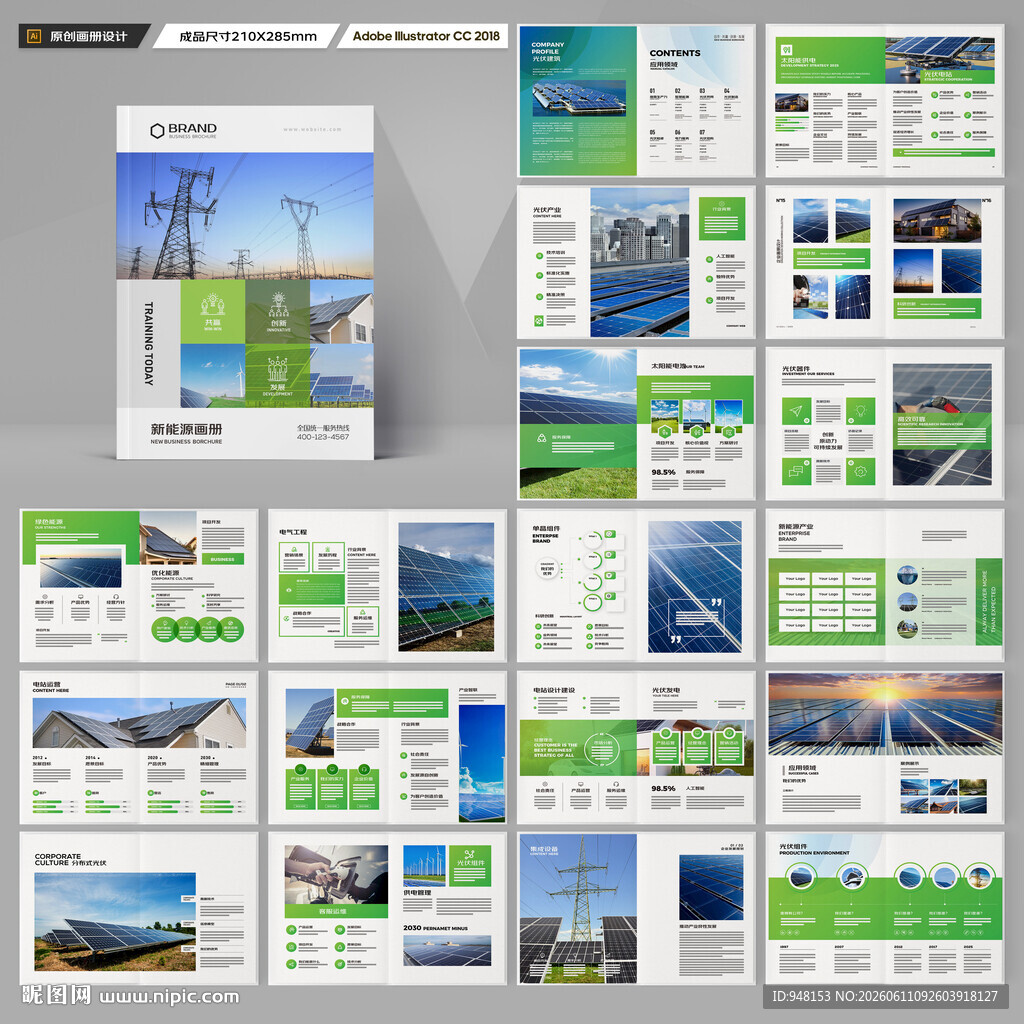Click the 成品尺寸210X285mm banner
This screenshot has width=1024, height=1024.
(x=248, y=36)
